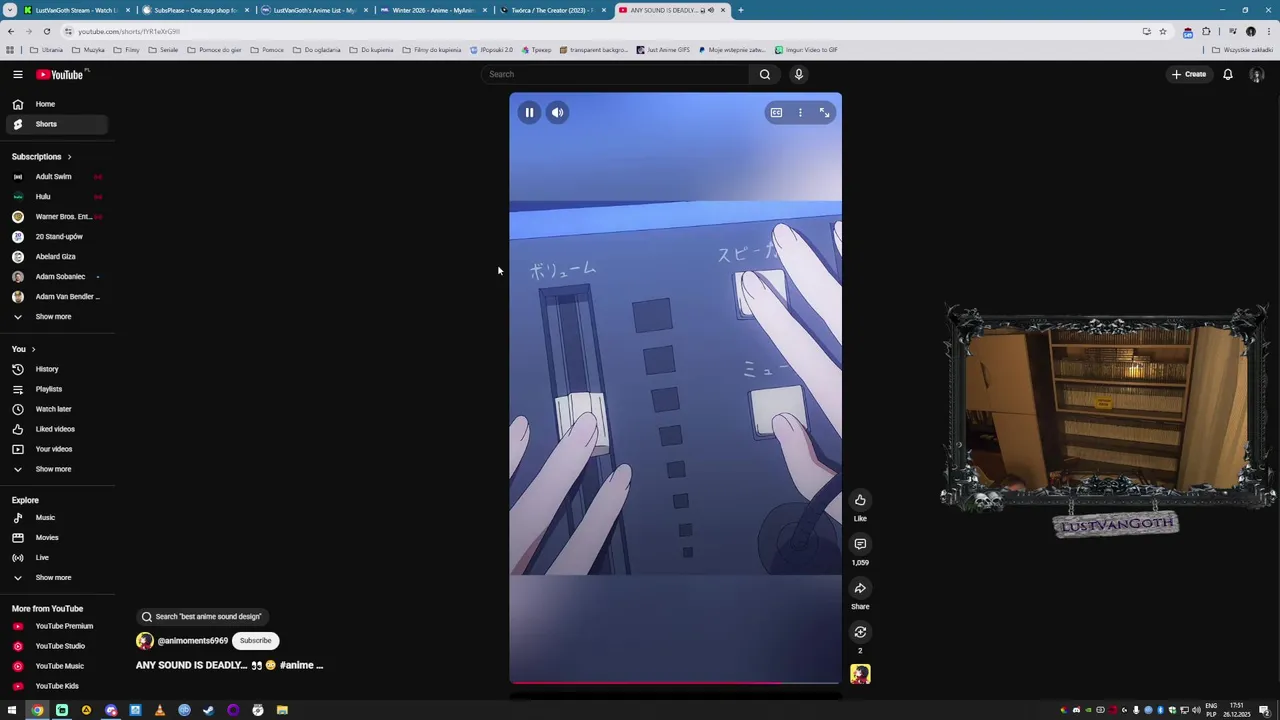
Task: Open the notifications bell
Action: pyautogui.click(x=1228, y=74)
